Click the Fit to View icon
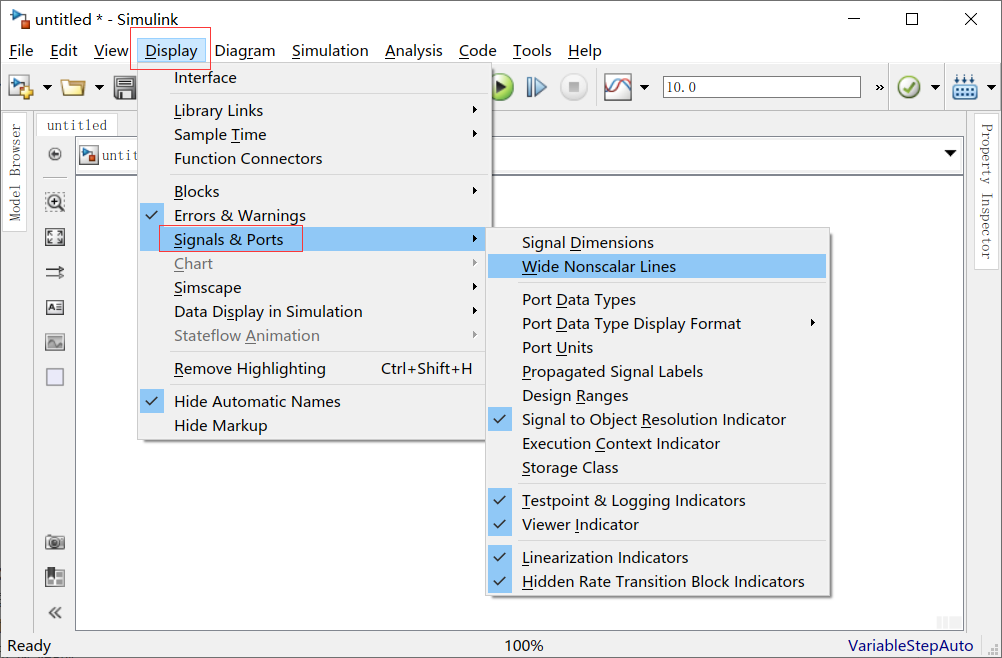Image resolution: width=1002 pixels, height=658 pixels. [x=55, y=238]
